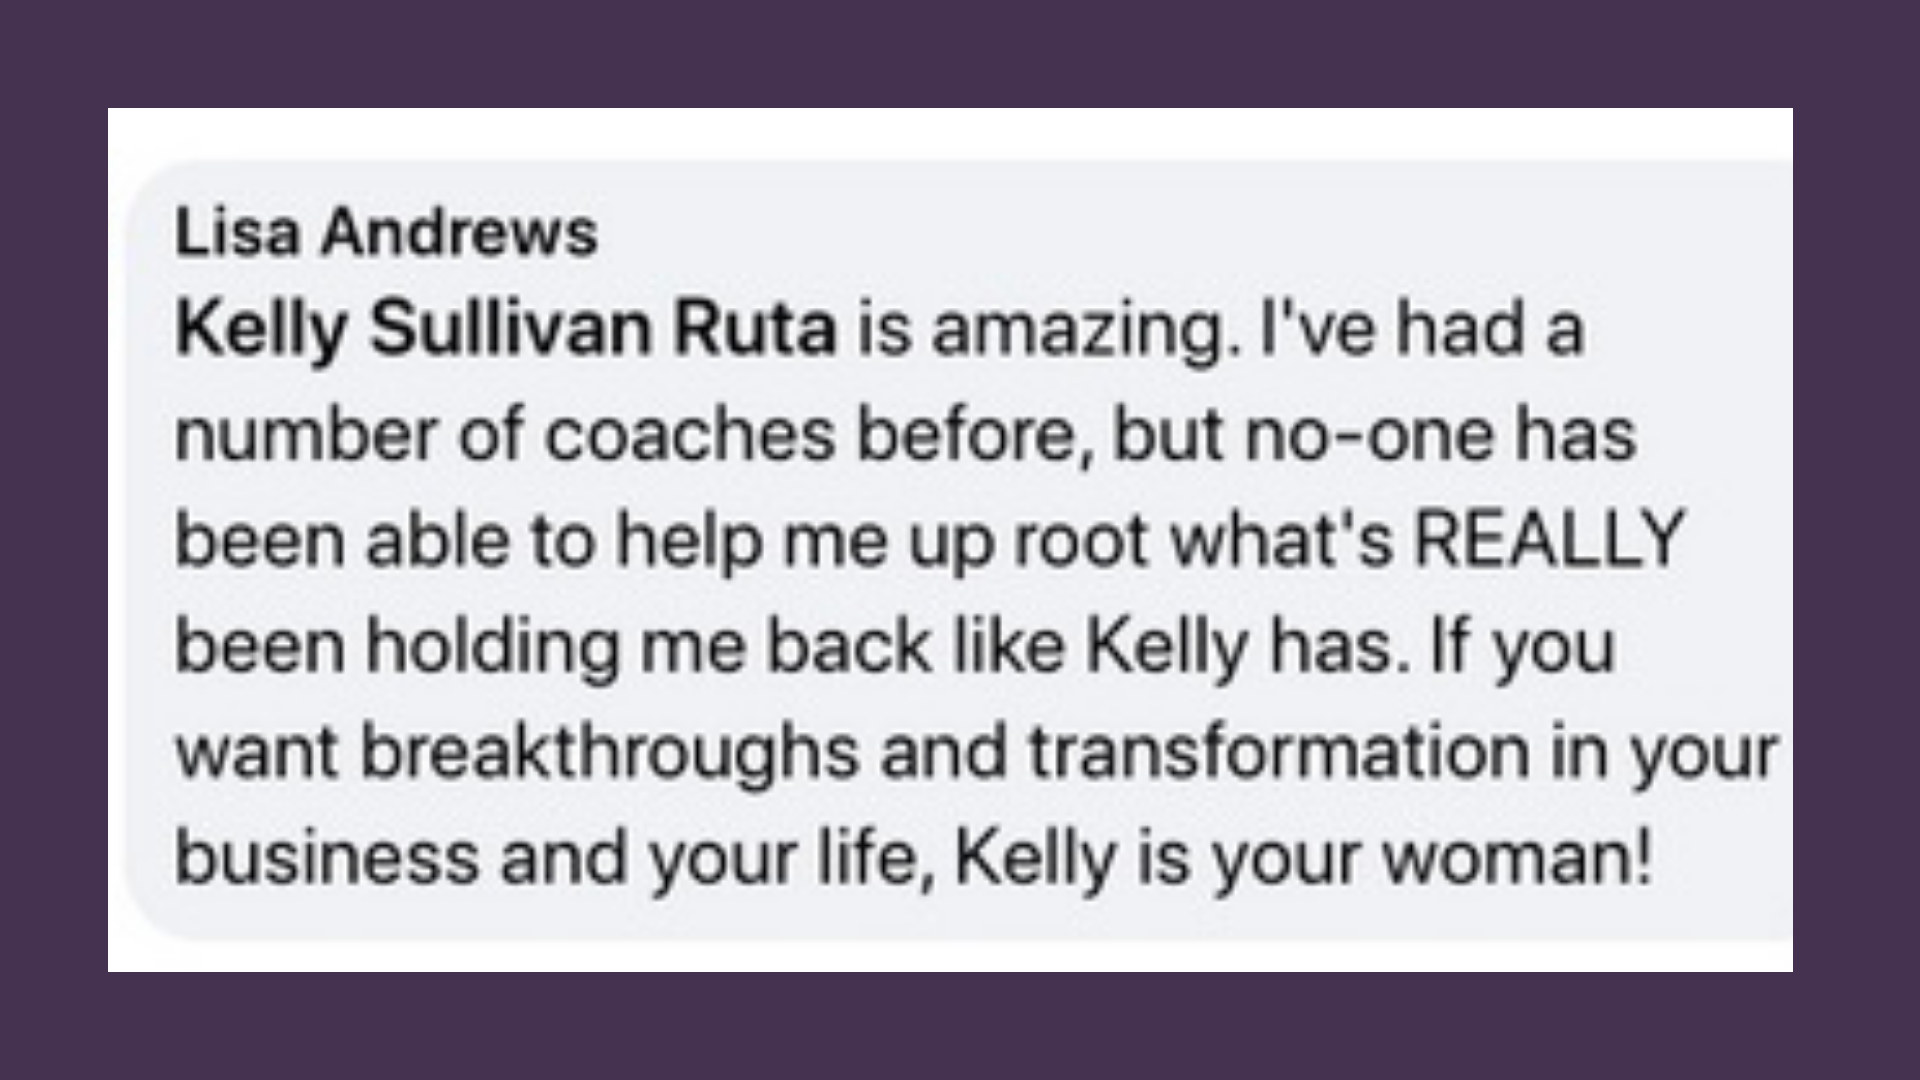This screenshot has width=1920, height=1080.
Task: Click the word "transformation" in the comment
Action: (1278, 751)
